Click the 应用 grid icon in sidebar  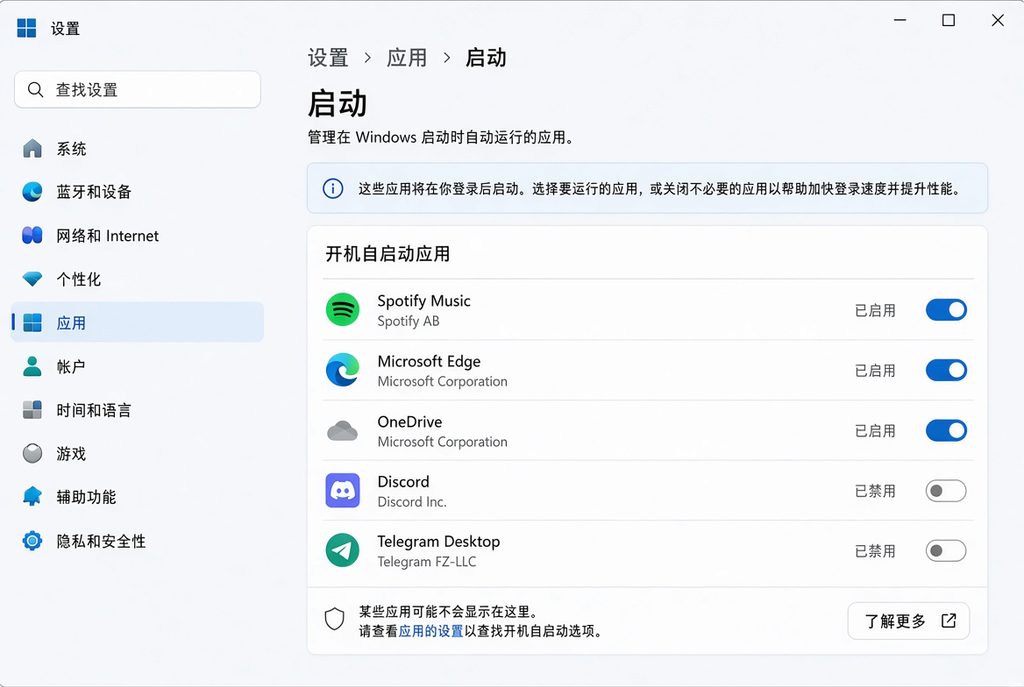[x=32, y=323]
